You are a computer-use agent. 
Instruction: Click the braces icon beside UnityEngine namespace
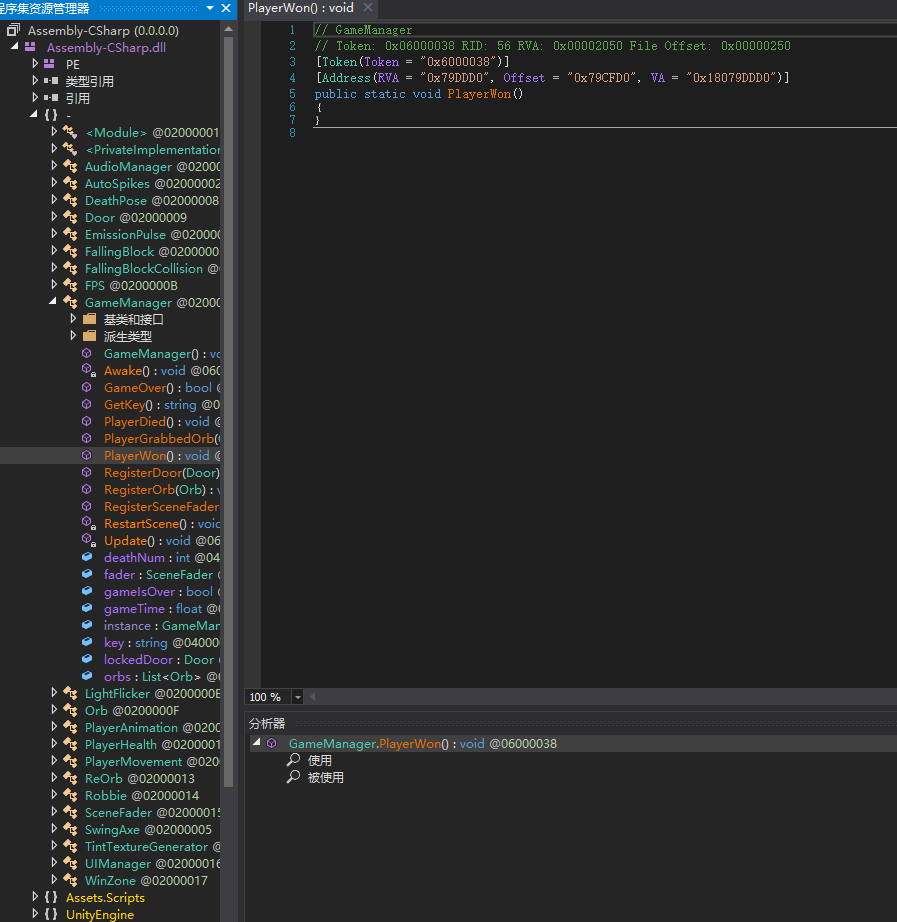coord(51,915)
